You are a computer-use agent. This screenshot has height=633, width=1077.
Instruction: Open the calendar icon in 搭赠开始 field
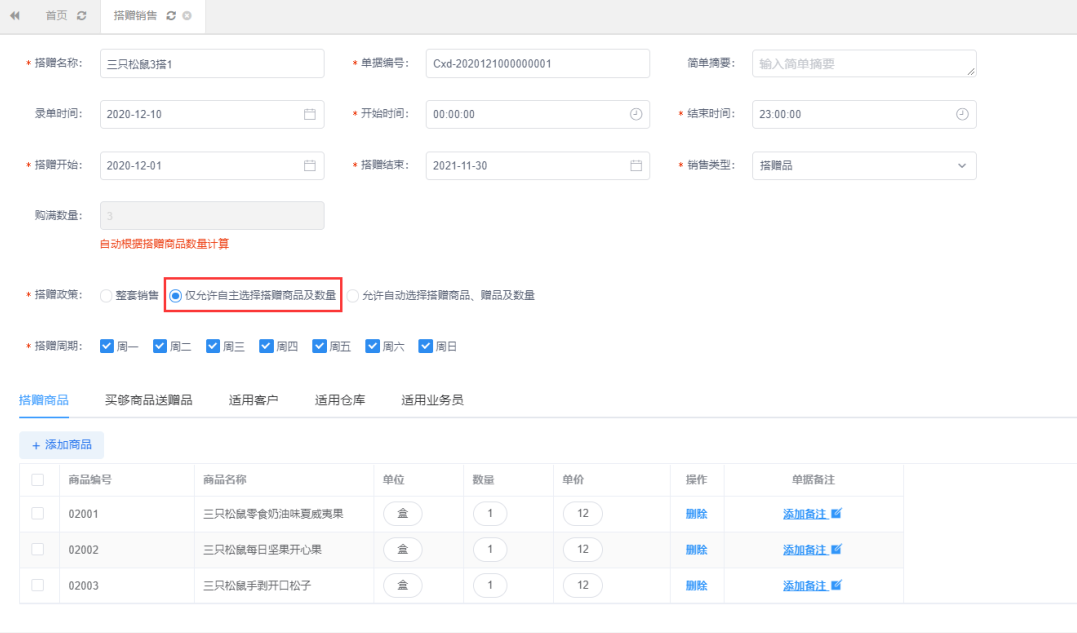pyautogui.click(x=310, y=165)
